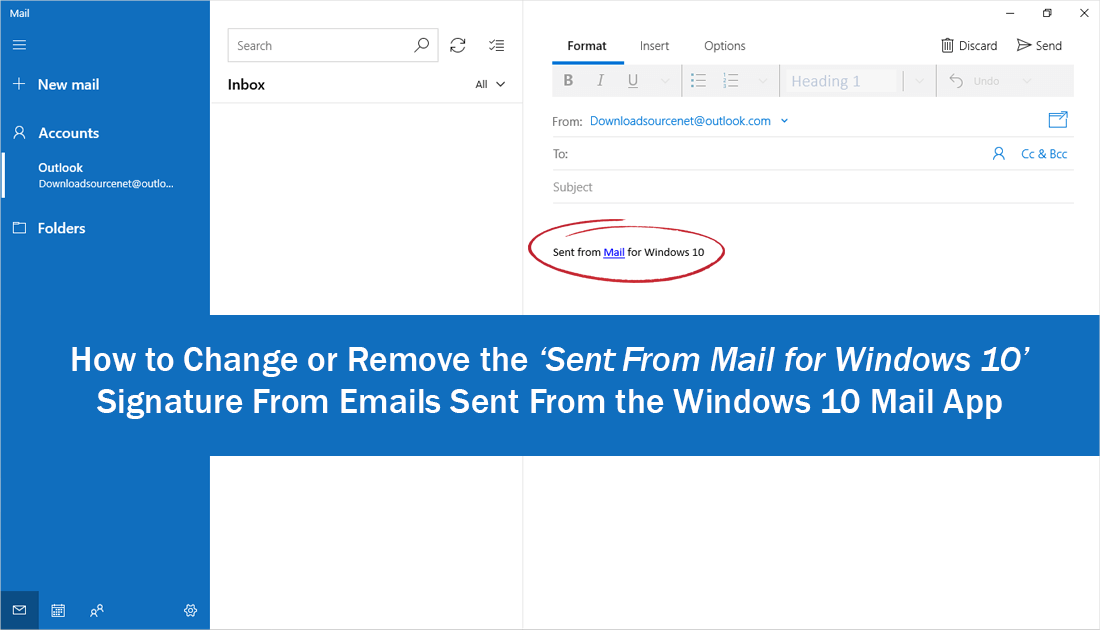Discard the draft message
This screenshot has height=630, width=1100.
[x=969, y=46]
